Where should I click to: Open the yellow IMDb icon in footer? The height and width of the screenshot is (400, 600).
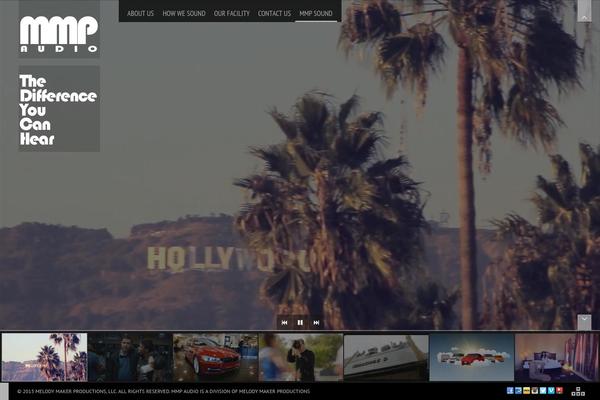[x=527, y=390]
